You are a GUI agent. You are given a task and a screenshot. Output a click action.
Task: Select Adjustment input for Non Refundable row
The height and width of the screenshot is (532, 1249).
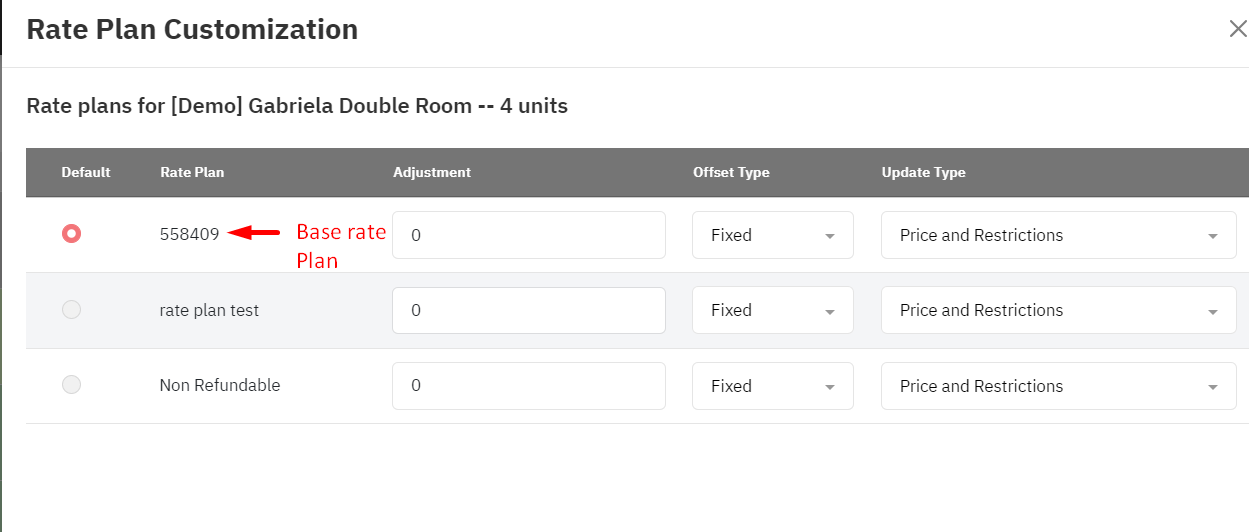[x=529, y=386]
